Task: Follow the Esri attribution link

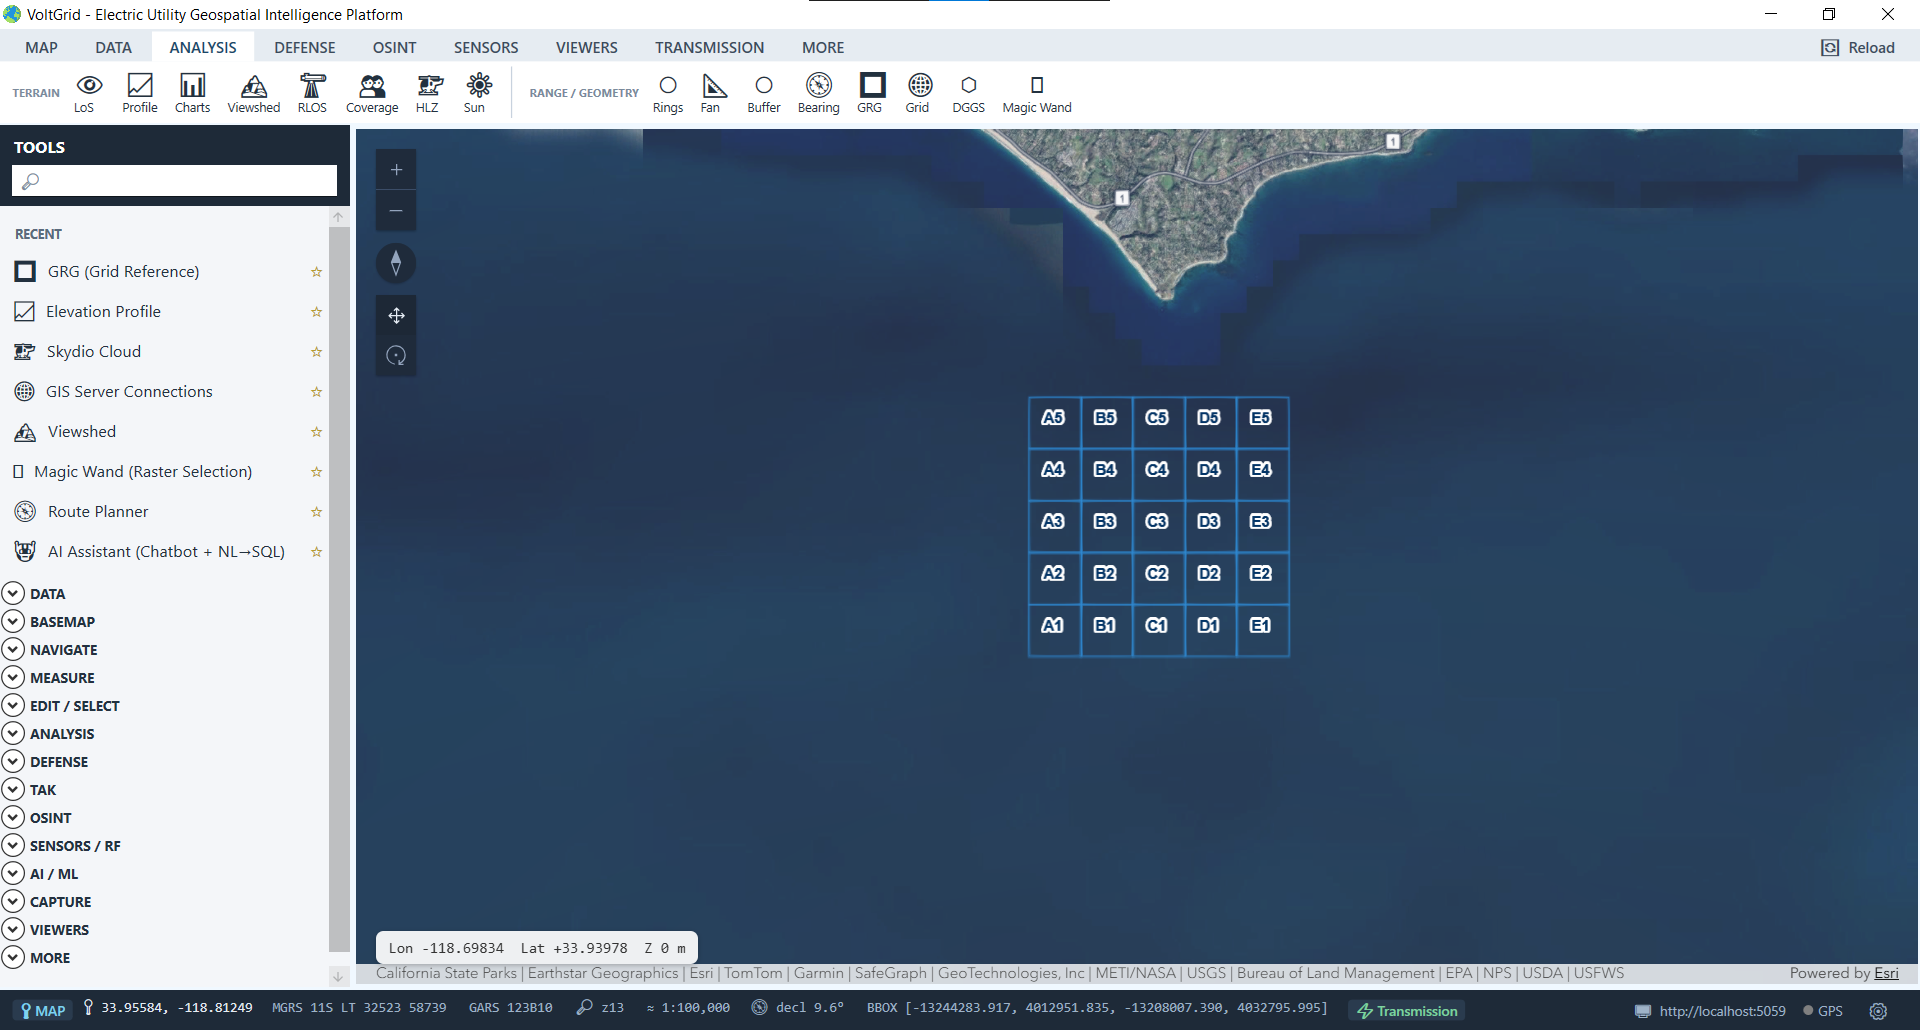Action: pyautogui.click(x=1886, y=973)
